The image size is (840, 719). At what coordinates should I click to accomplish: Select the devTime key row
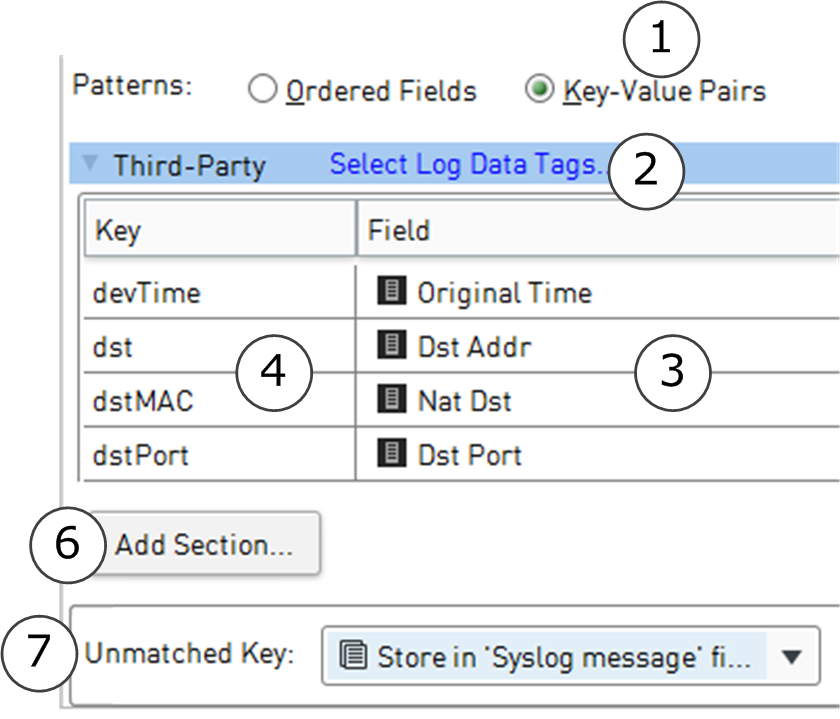pyautogui.click(x=147, y=293)
